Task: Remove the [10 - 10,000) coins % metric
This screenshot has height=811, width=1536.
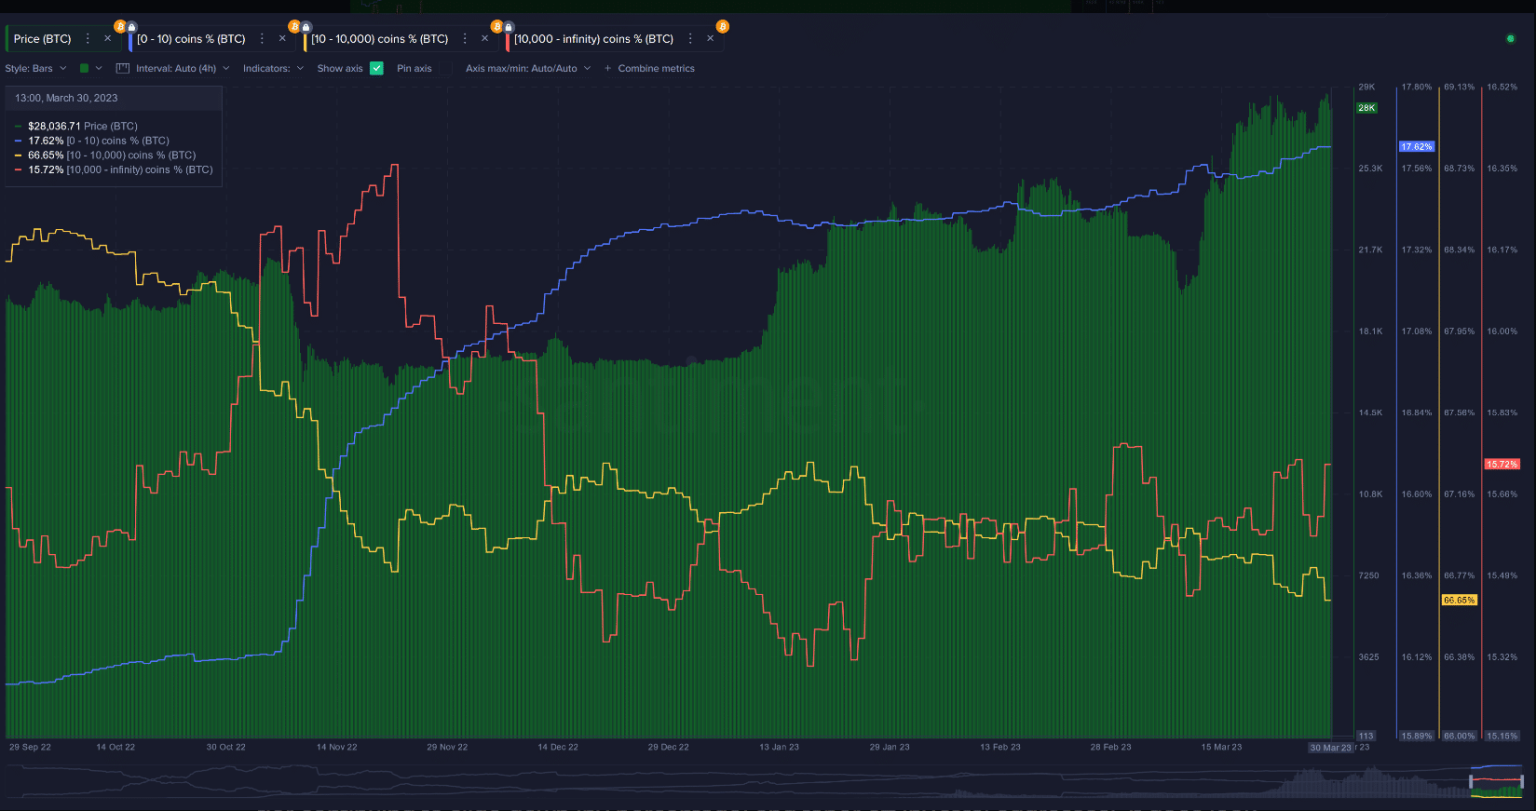Action: tap(485, 39)
